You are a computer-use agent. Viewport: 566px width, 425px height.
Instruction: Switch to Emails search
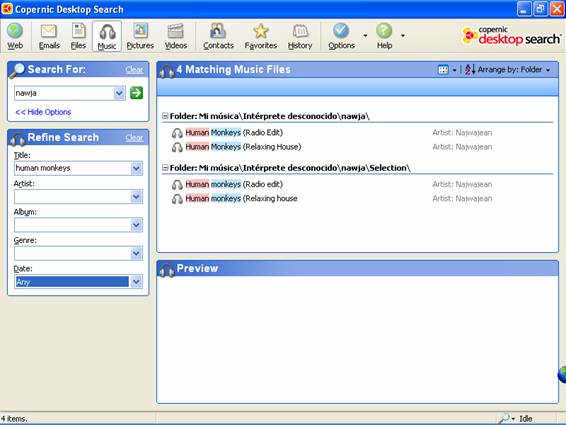point(49,36)
